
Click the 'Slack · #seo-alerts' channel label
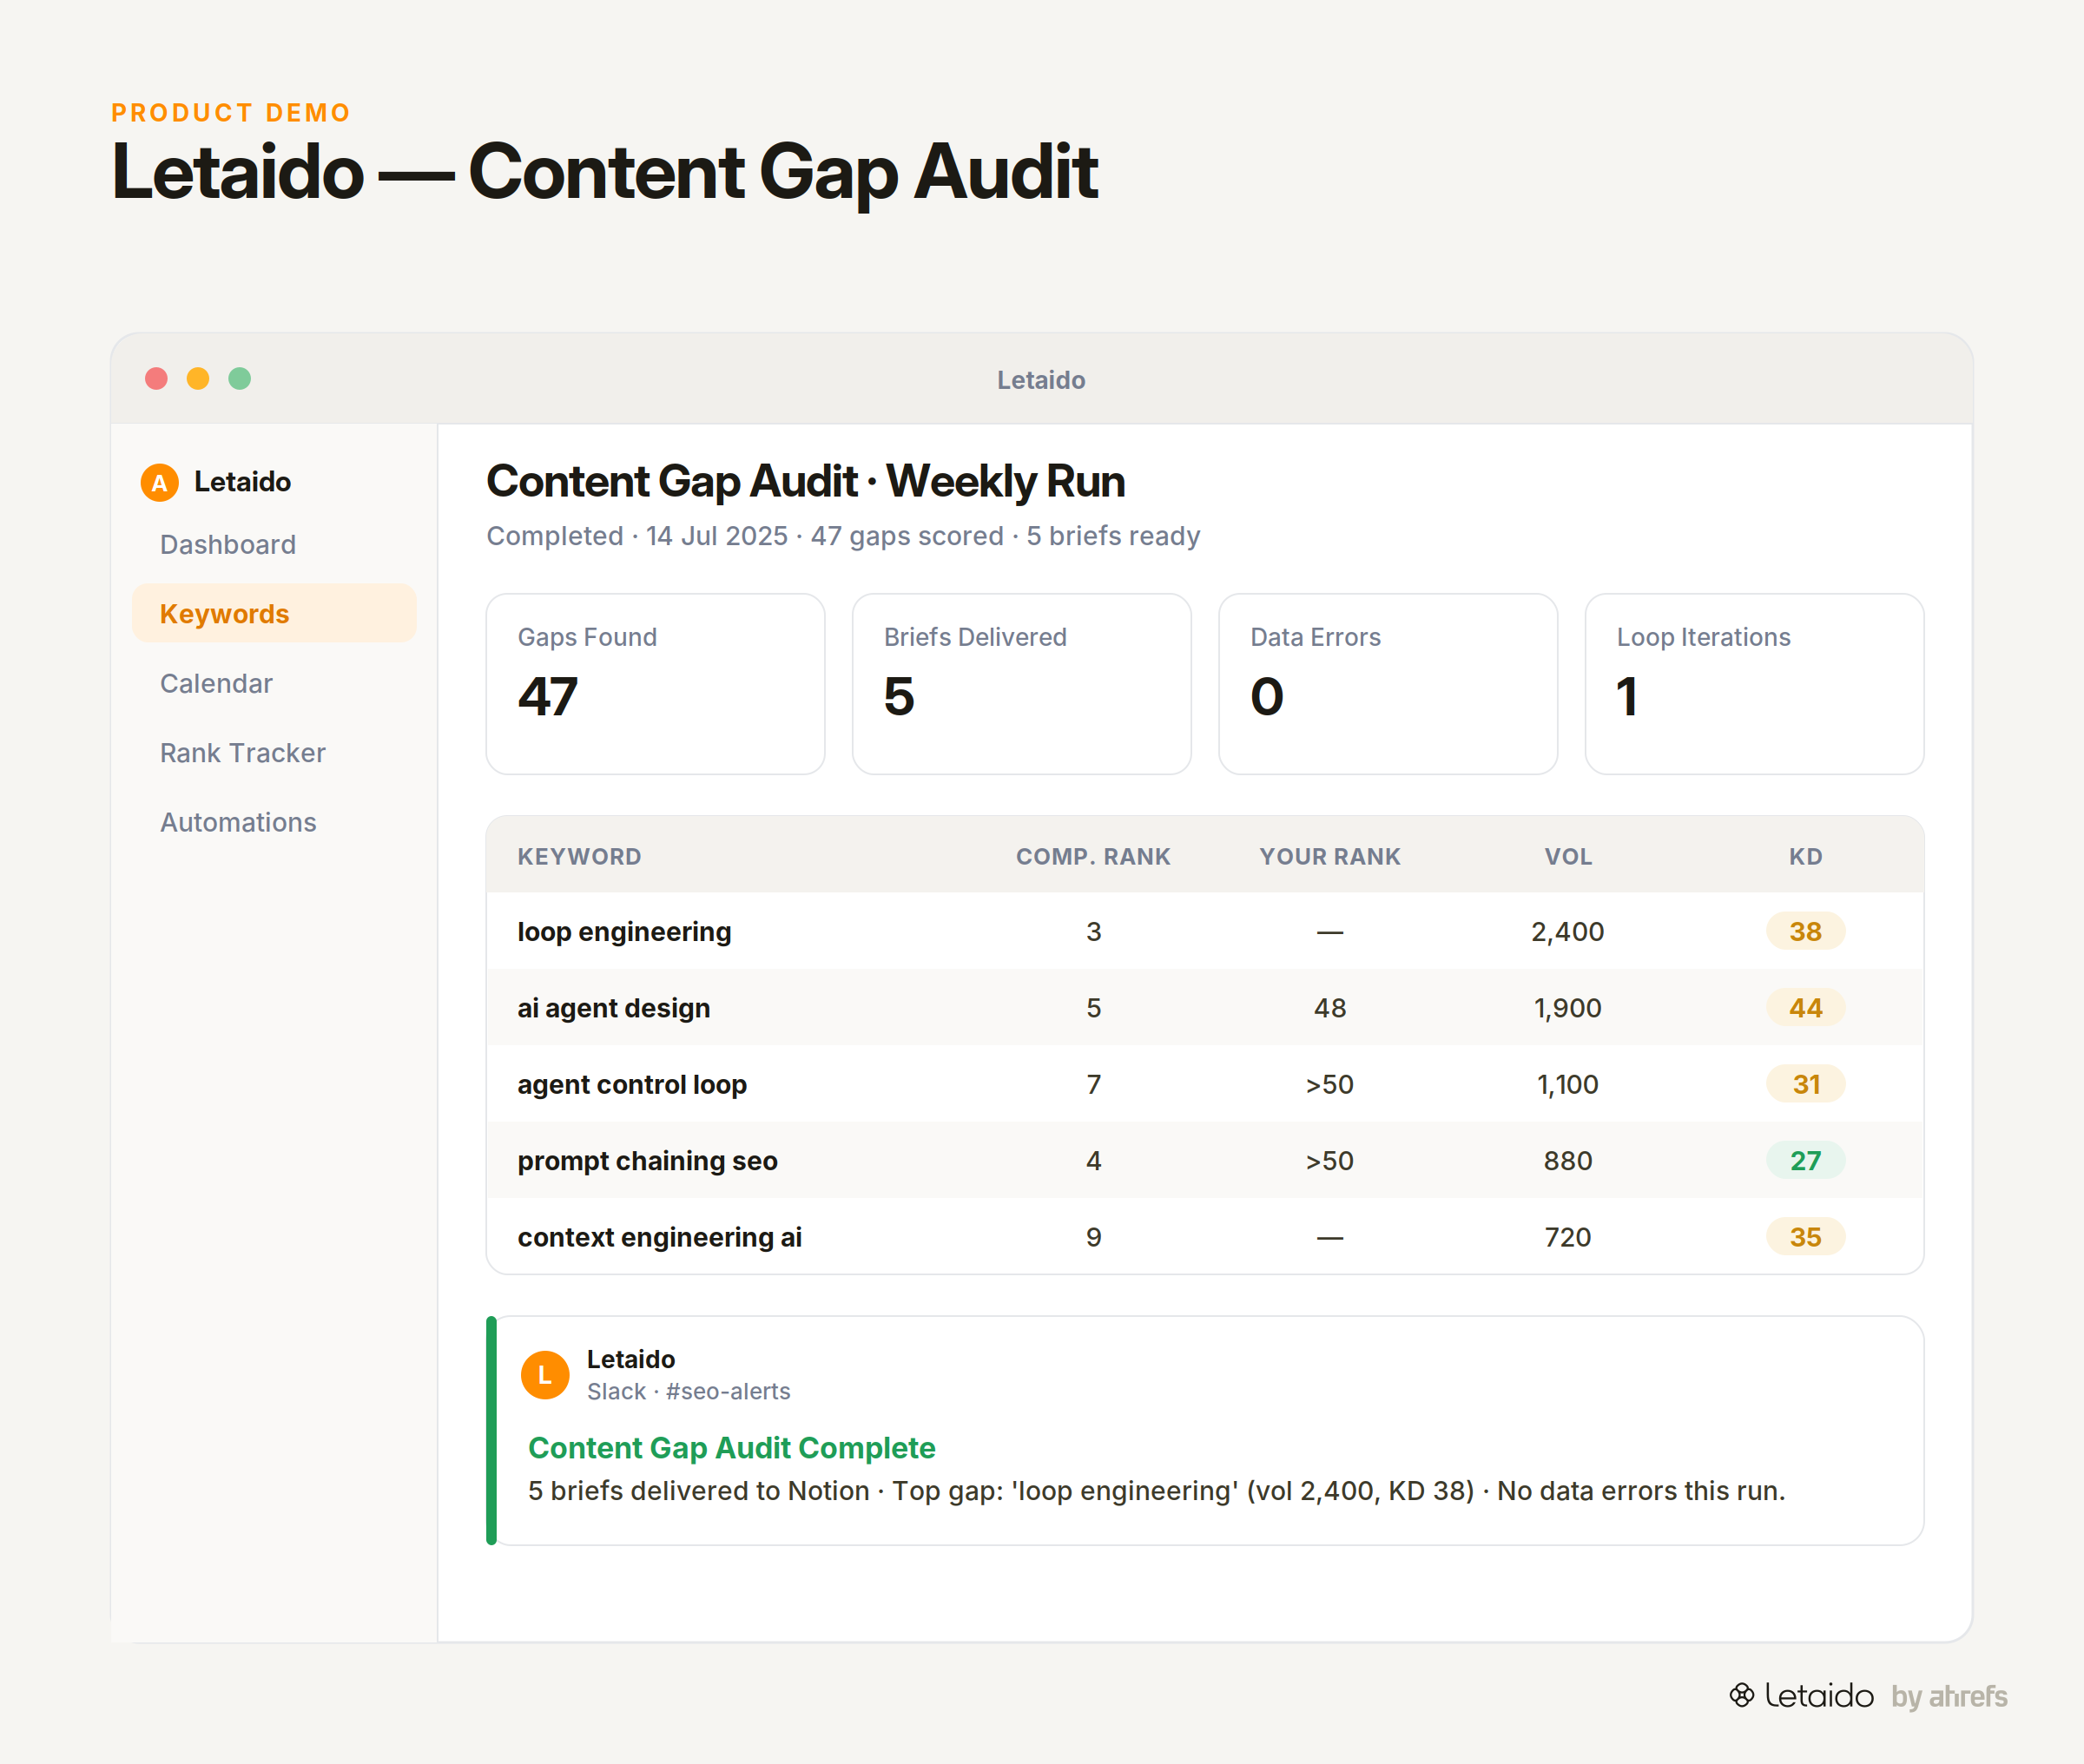[688, 1391]
